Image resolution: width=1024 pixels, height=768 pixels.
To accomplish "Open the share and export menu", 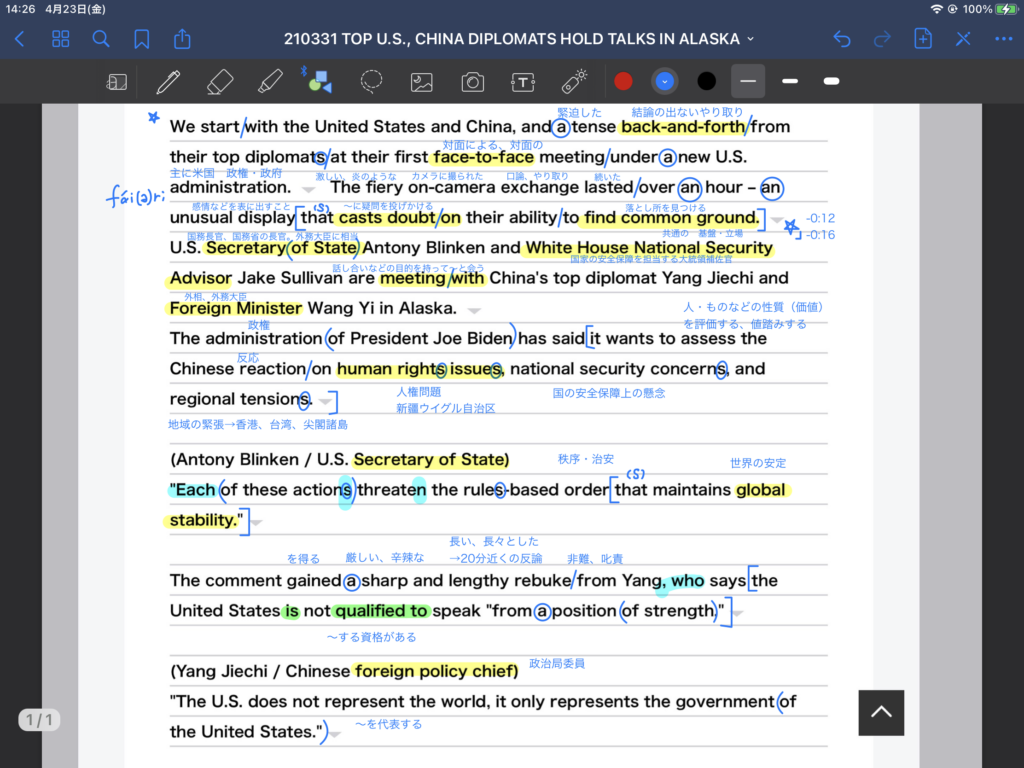I will tap(182, 39).
